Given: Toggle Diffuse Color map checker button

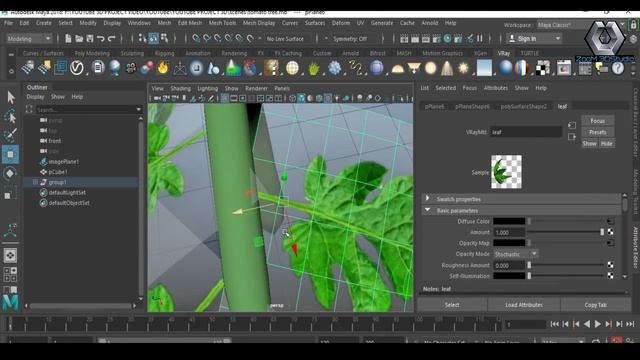Looking at the screenshot, I should [x=610, y=221].
